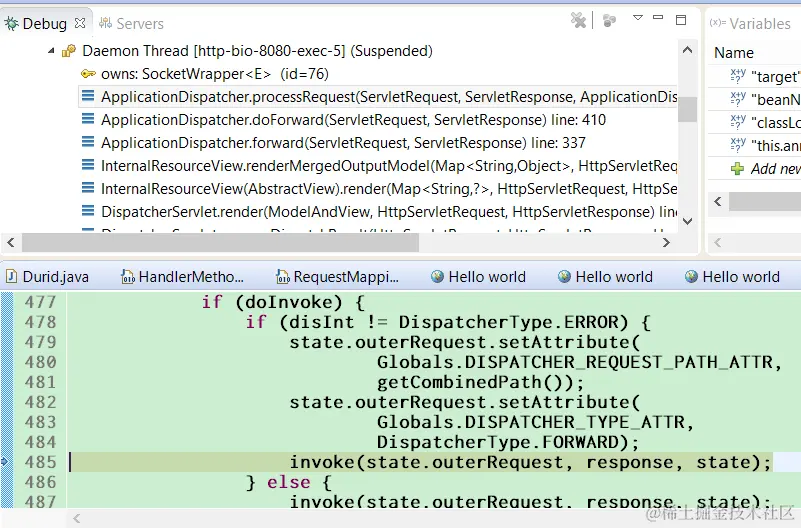Close the Debug view with X icon
Image resolution: width=801 pixels, height=528 pixels.
[80, 23]
